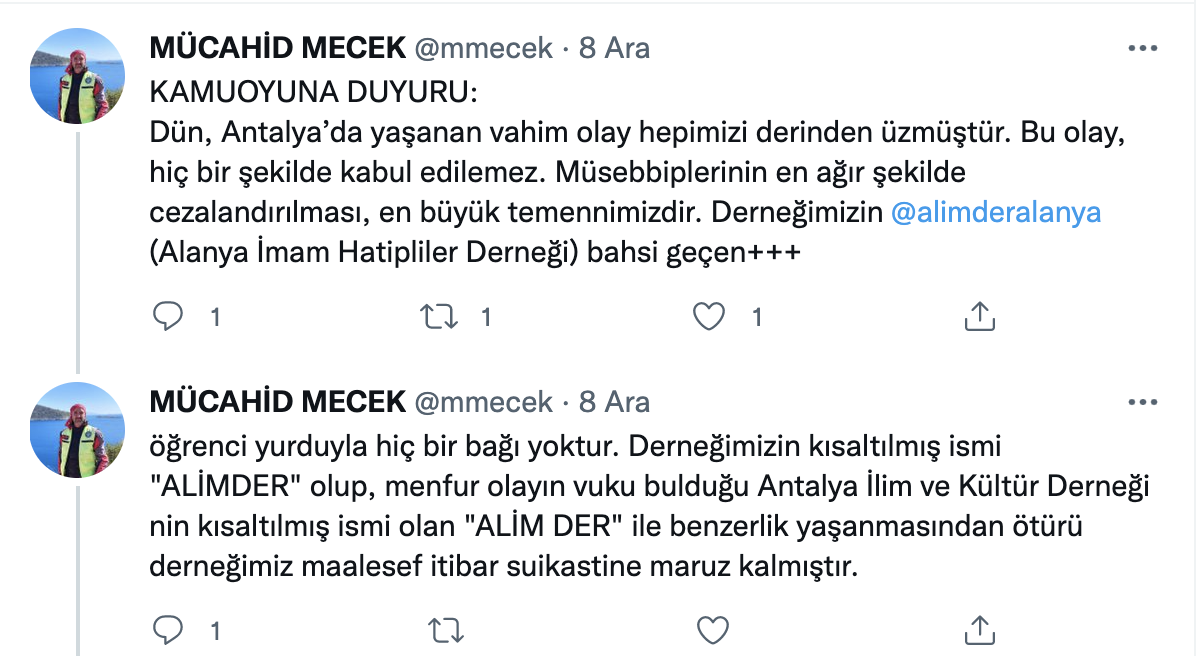Share the tweet starting "öğrenci yurduyla"

(x=979, y=630)
